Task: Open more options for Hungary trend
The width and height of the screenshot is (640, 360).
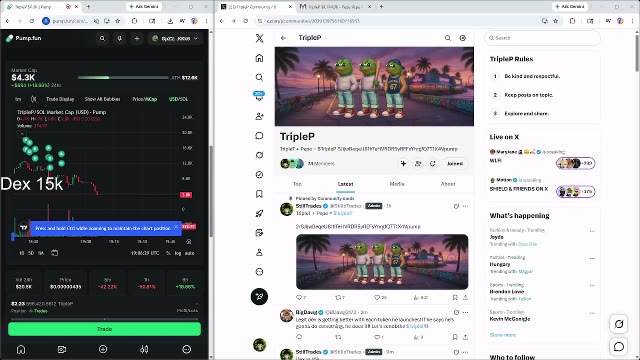Action: click(x=592, y=258)
